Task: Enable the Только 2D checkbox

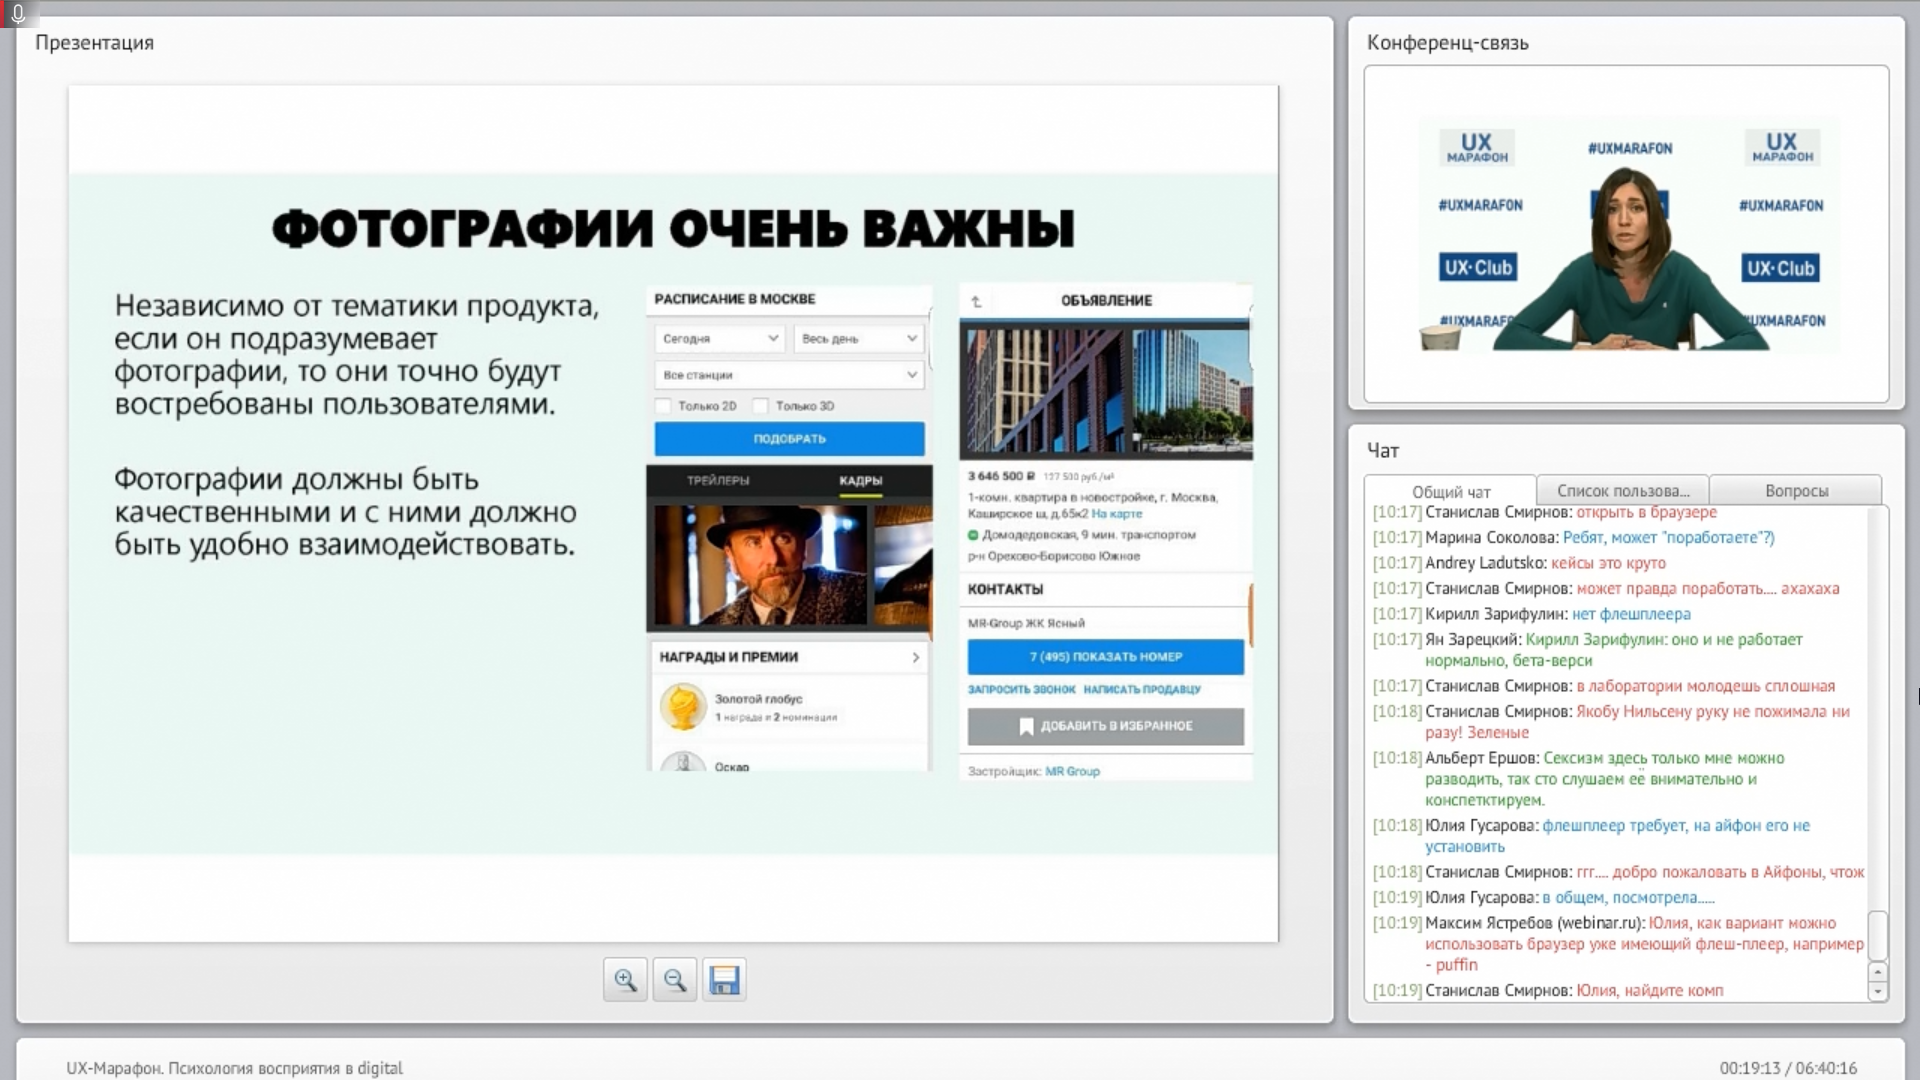Action: click(663, 406)
